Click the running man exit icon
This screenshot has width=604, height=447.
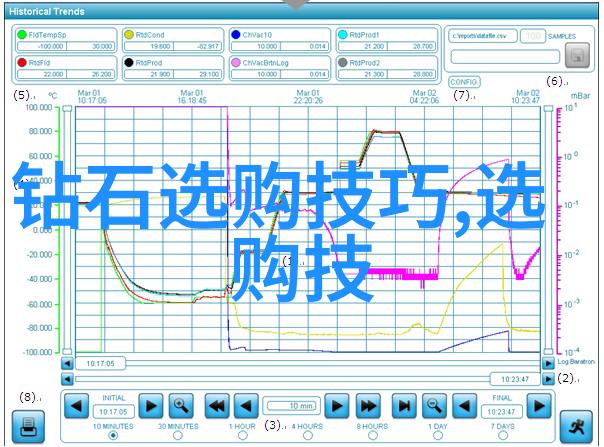pyautogui.click(x=576, y=426)
